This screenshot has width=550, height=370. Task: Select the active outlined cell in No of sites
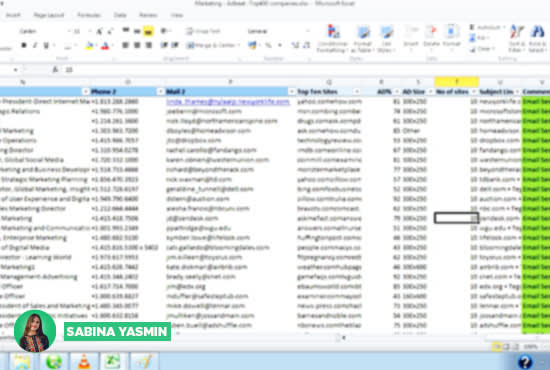pos(457,218)
